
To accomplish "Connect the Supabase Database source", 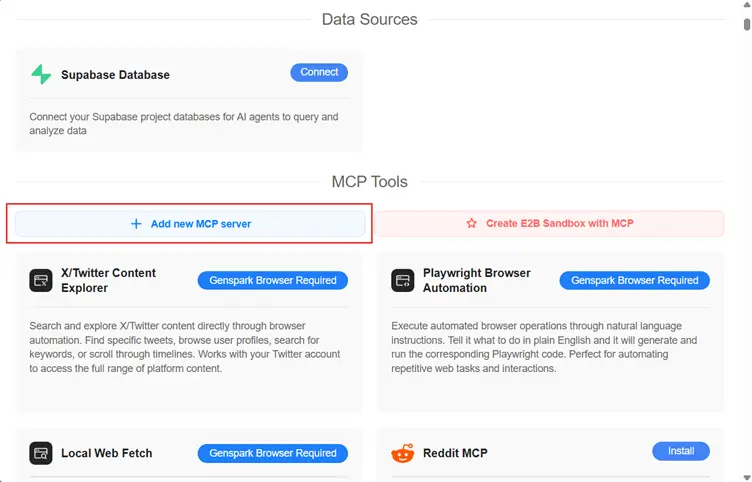I will [319, 72].
